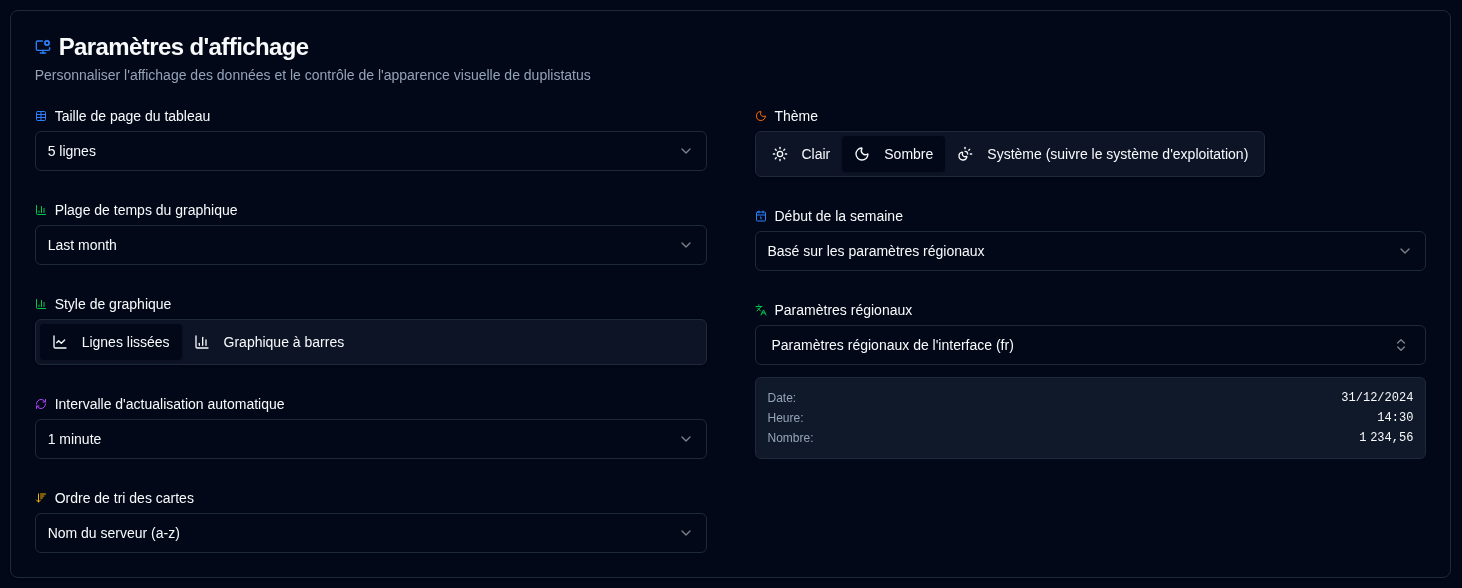Choose the Système theme option

pyautogui.click(x=1102, y=154)
